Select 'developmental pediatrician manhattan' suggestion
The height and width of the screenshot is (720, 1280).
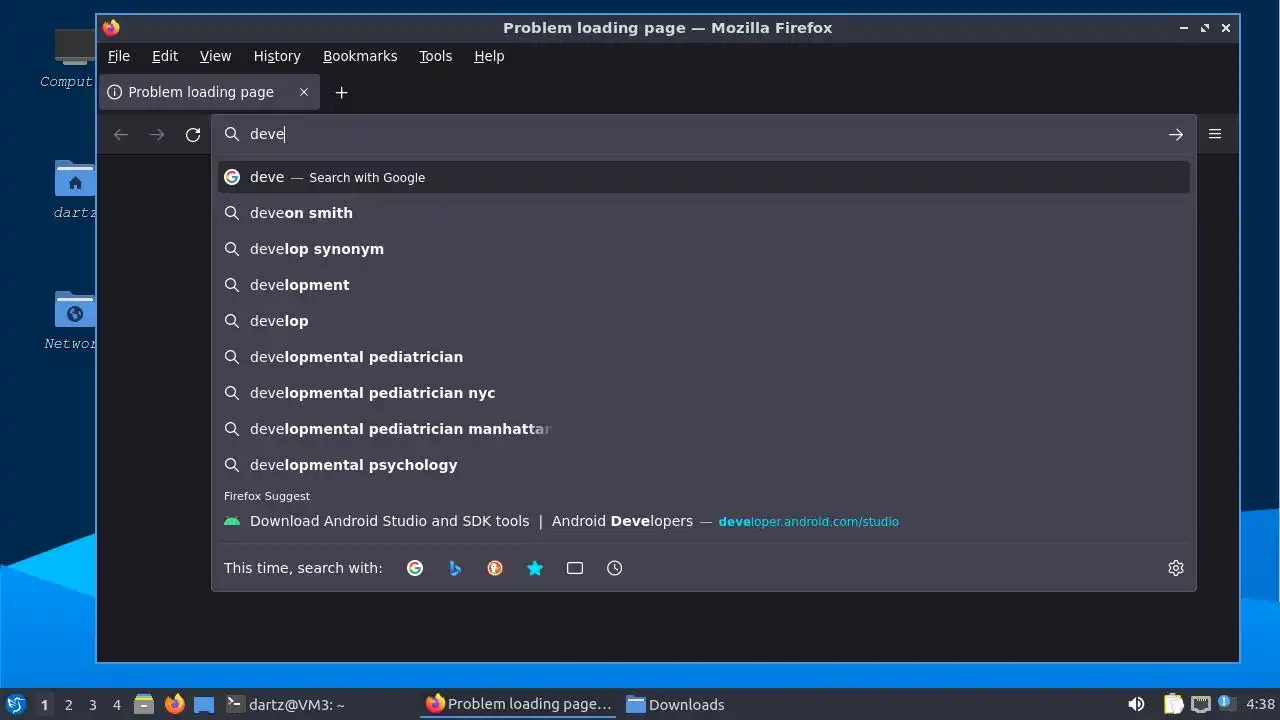pyautogui.click(x=703, y=429)
